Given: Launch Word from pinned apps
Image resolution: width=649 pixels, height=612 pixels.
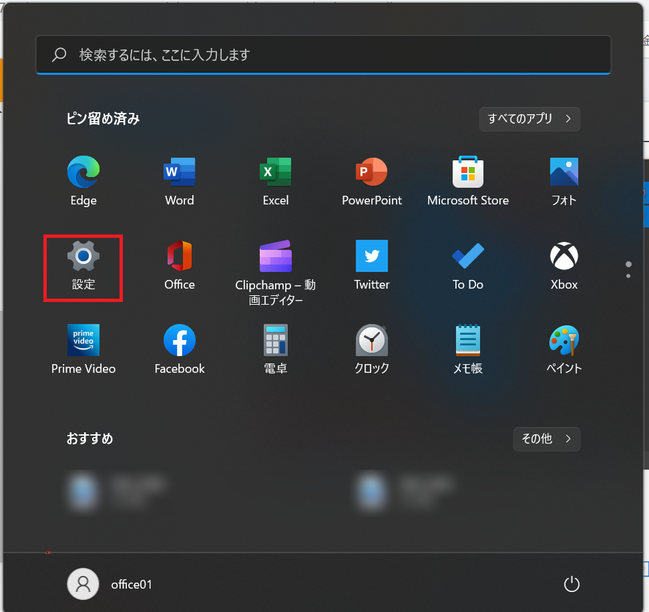Looking at the screenshot, I should click(x=179, y=180).
